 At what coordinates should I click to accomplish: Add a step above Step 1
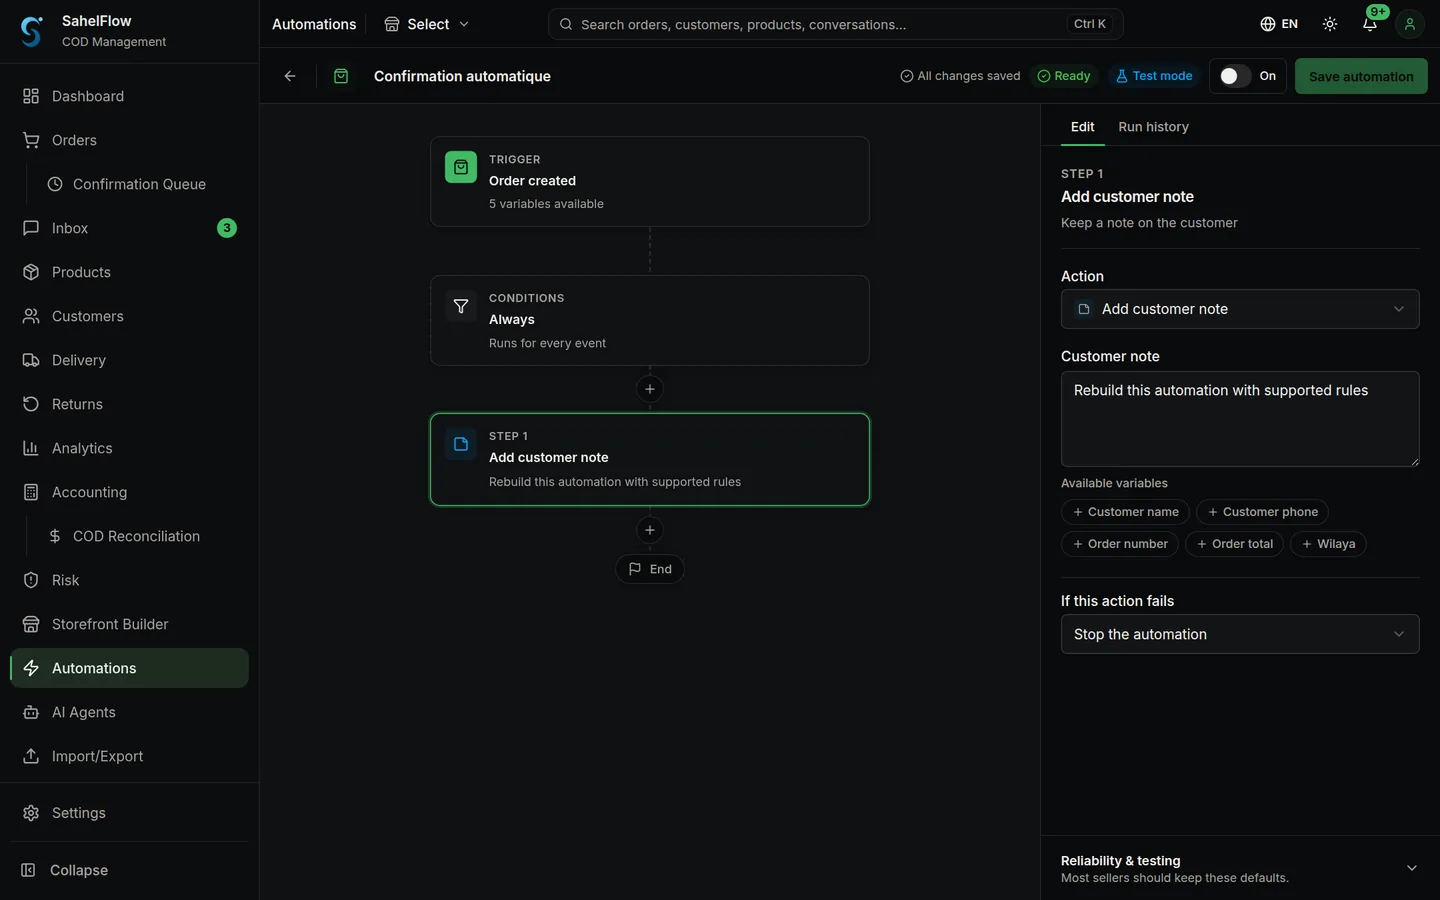point(650,389)
